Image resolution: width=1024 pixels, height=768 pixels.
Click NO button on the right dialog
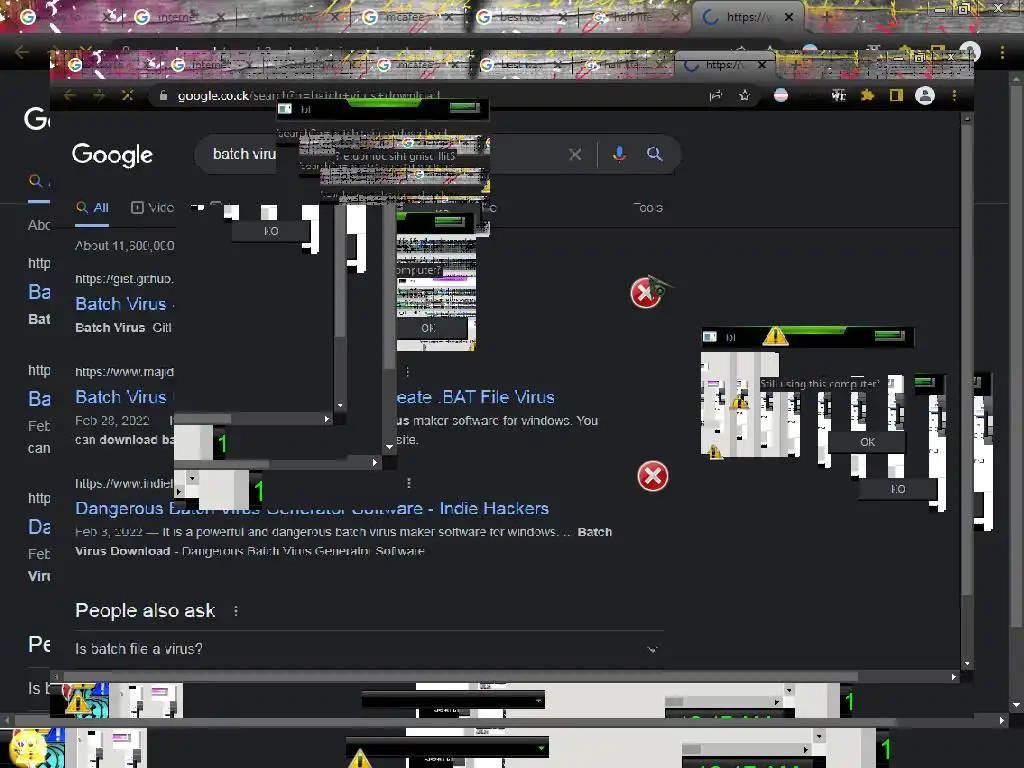click(x=898, y=489)
